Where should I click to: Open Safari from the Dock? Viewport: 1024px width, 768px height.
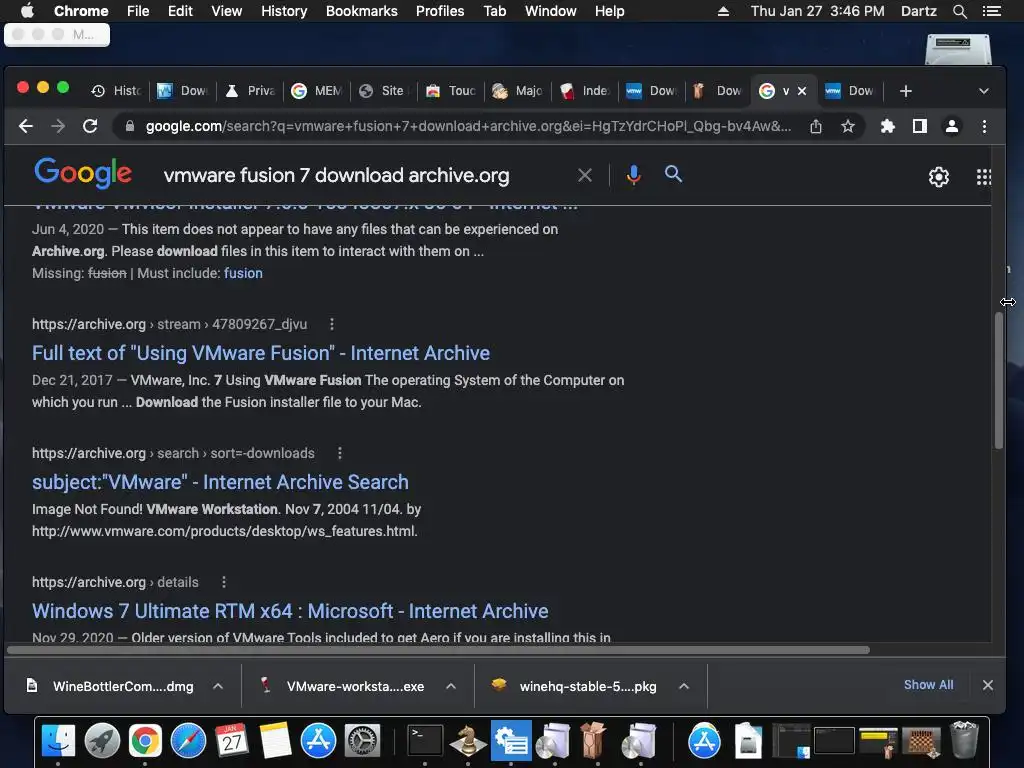pyautogui.click(x=188, y=741)
